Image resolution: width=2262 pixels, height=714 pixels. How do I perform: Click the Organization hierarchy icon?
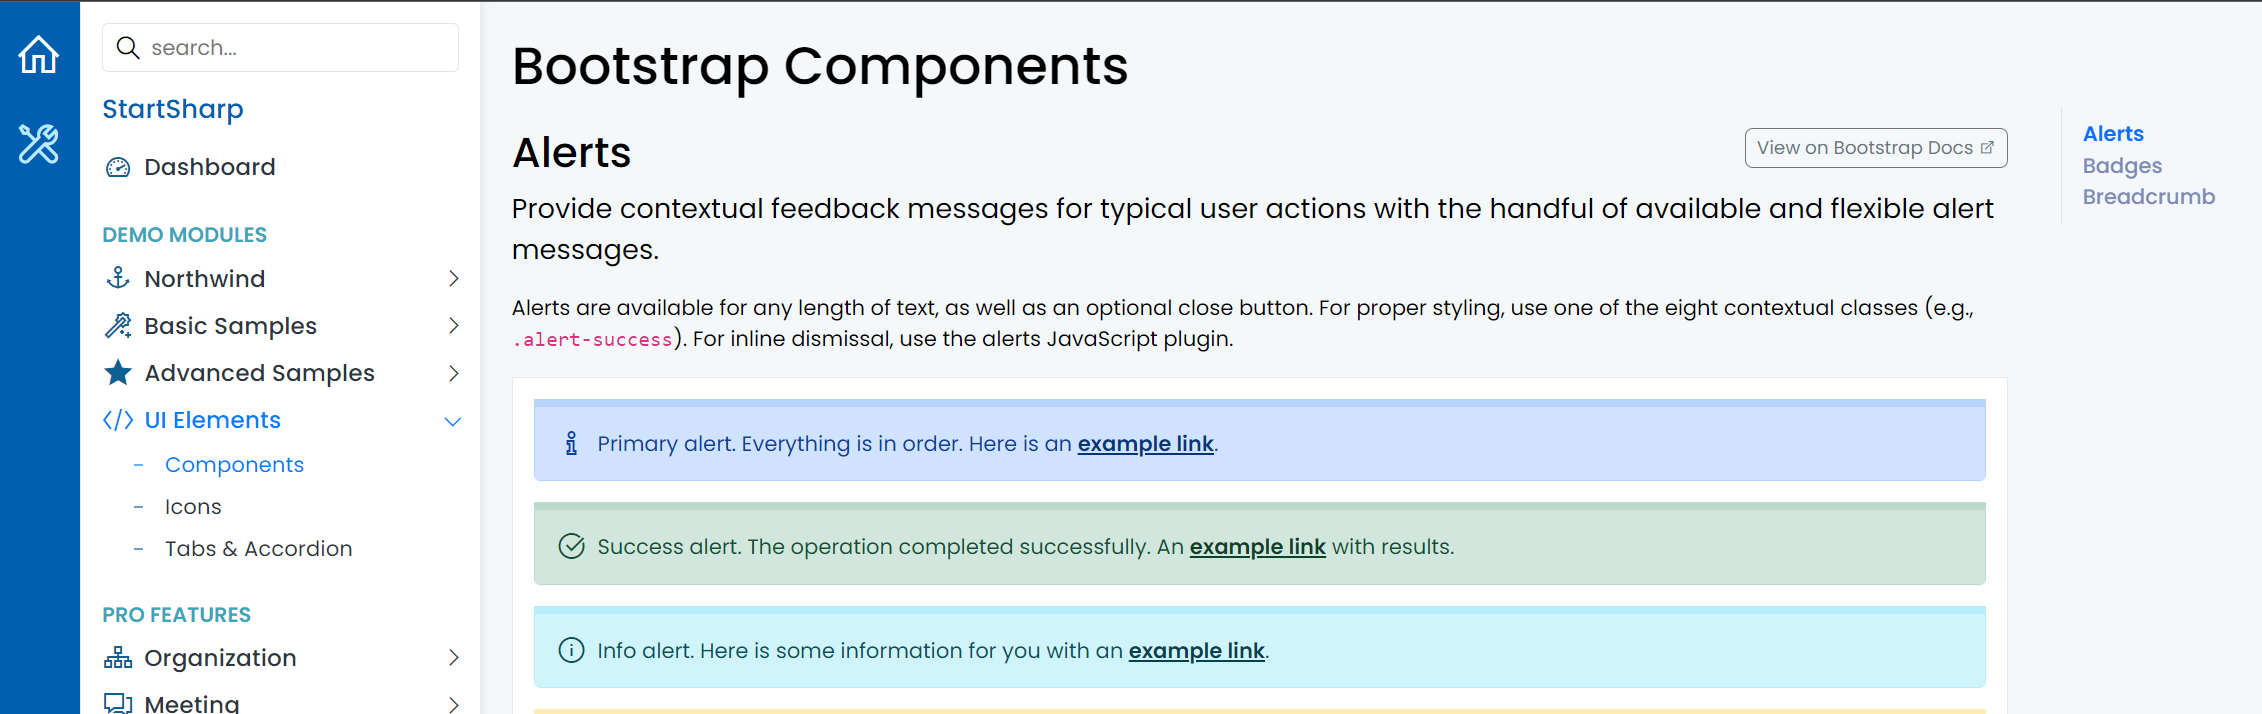point(118,658)
